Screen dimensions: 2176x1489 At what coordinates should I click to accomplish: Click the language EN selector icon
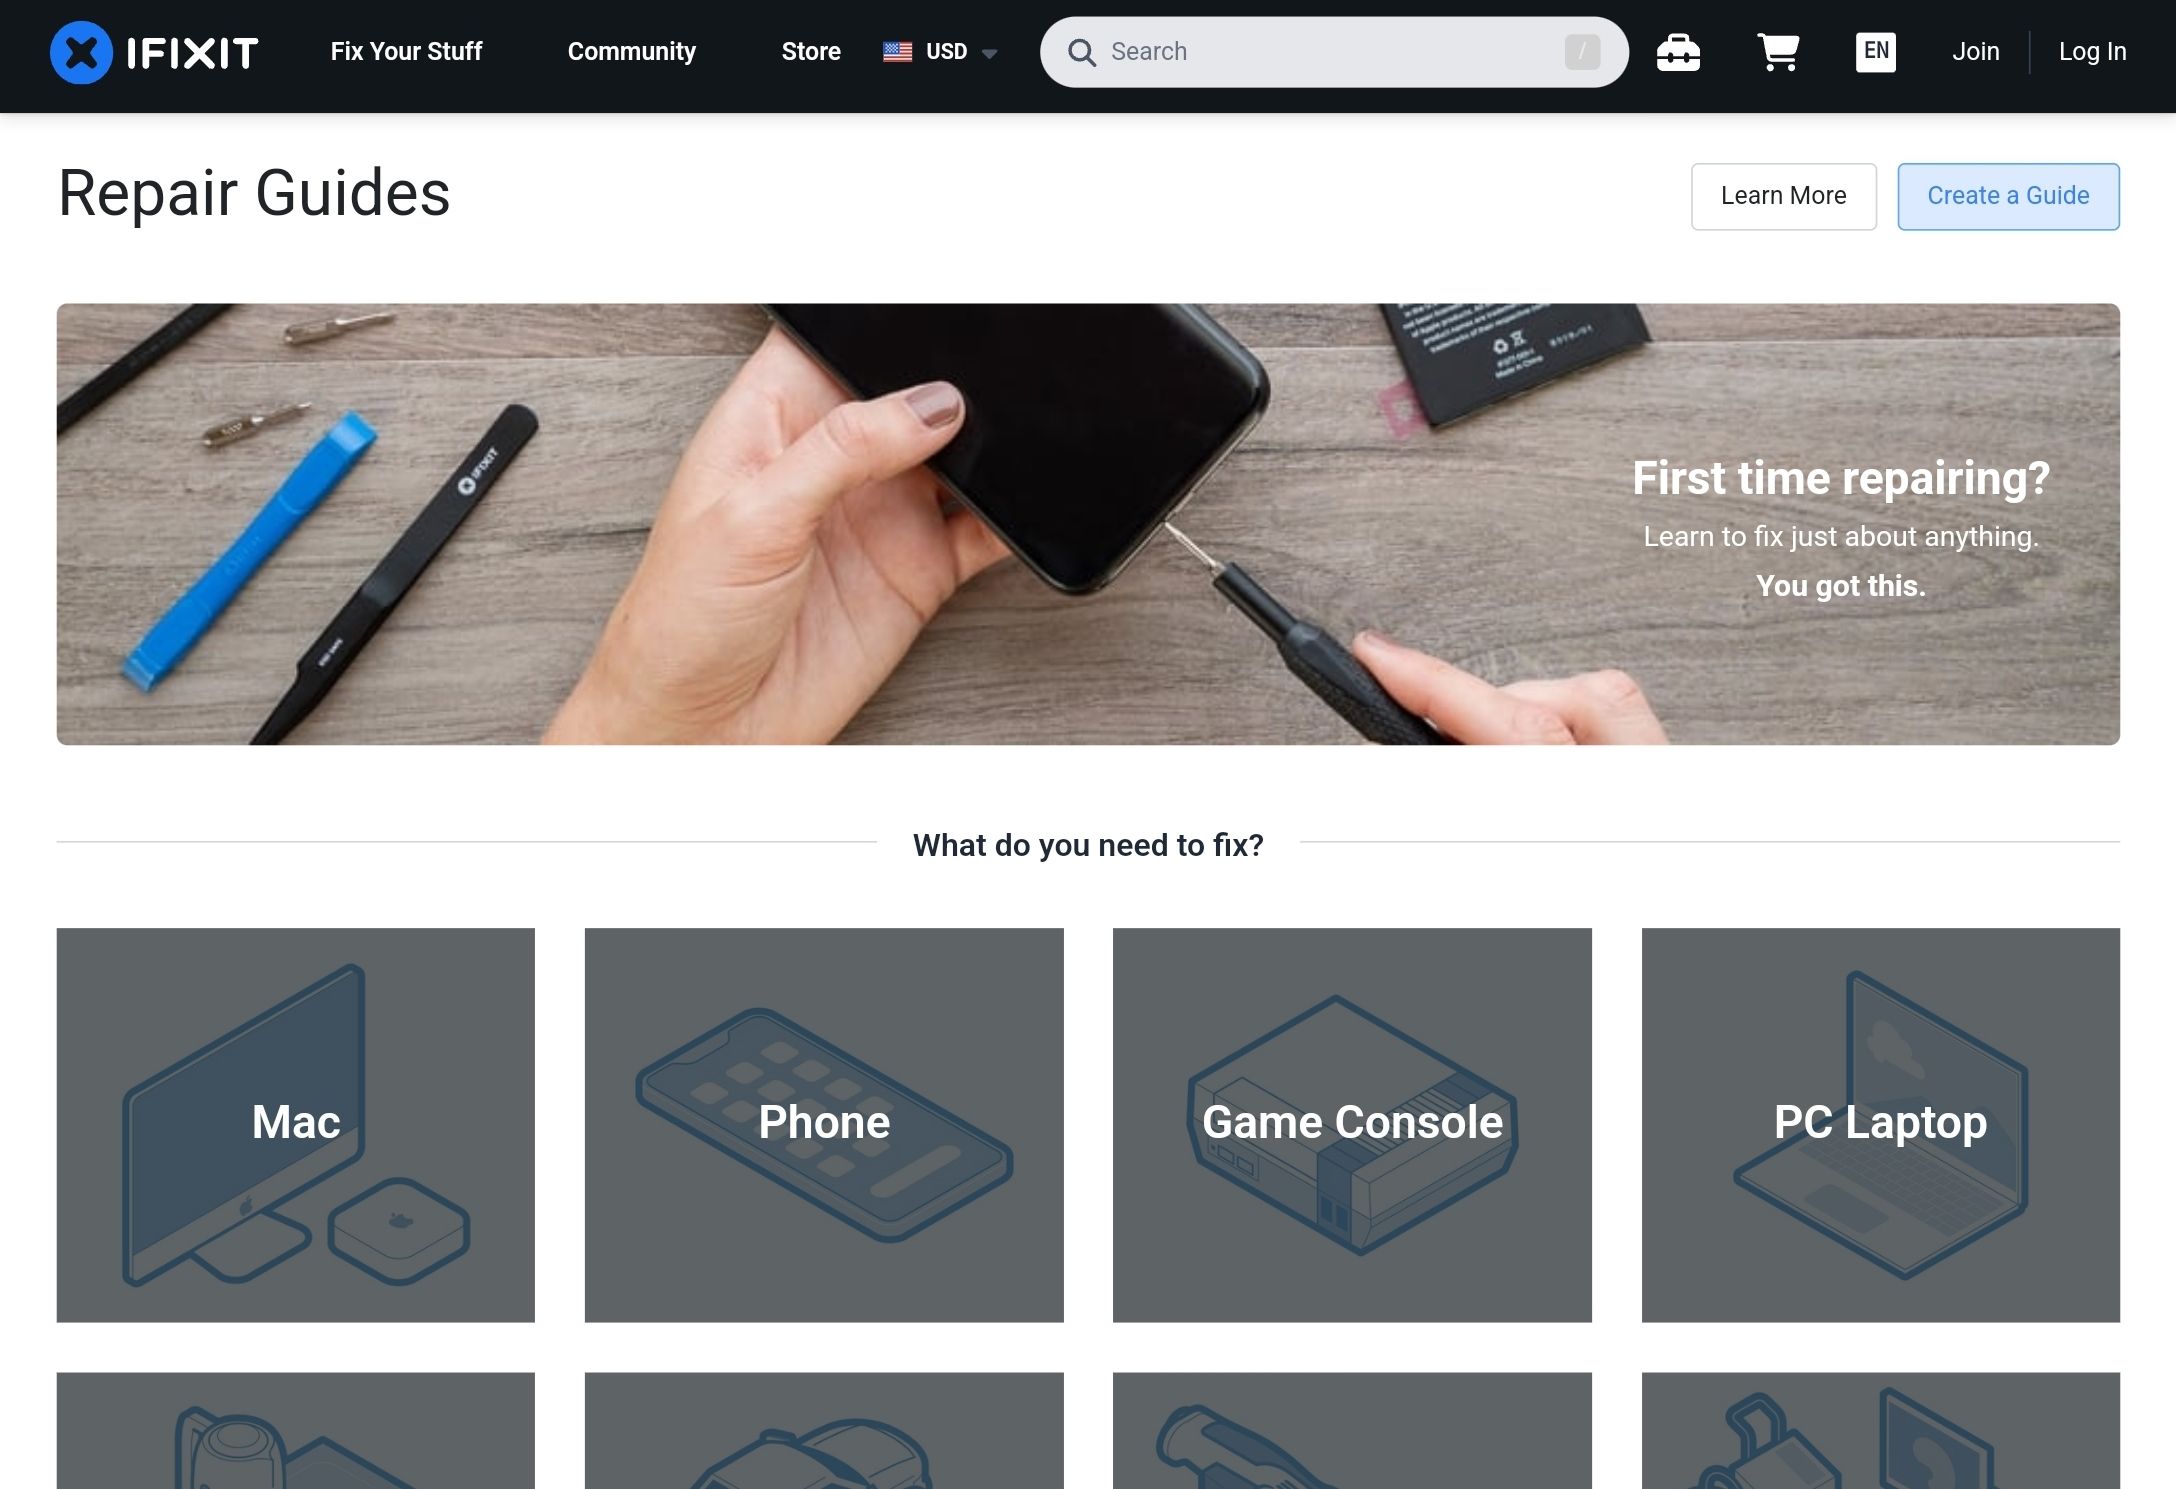click(x=1875, y=50)
